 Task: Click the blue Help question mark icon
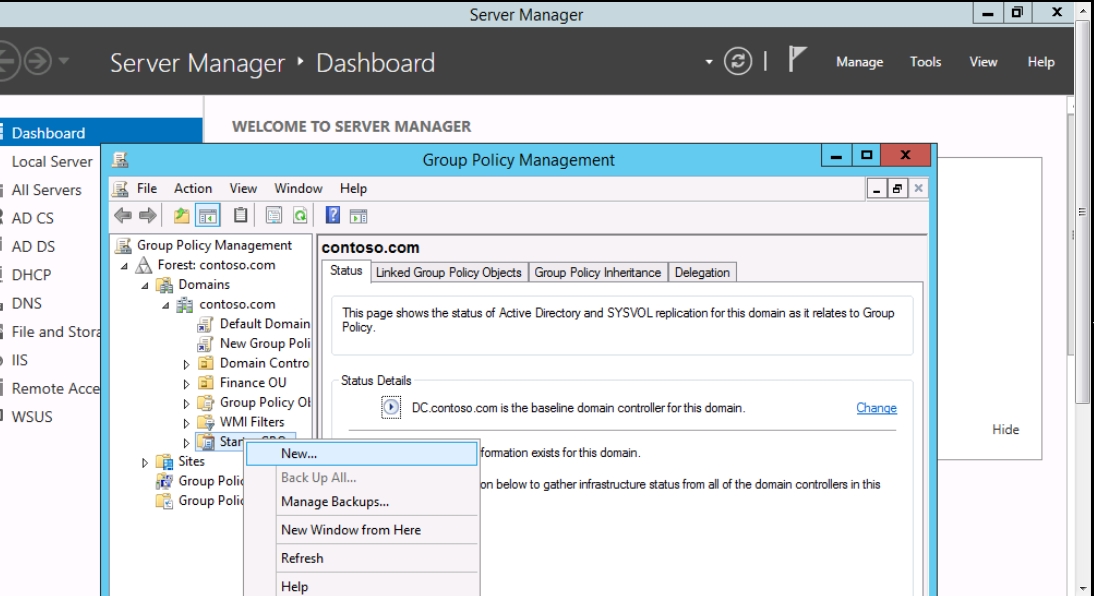(334, 216)
